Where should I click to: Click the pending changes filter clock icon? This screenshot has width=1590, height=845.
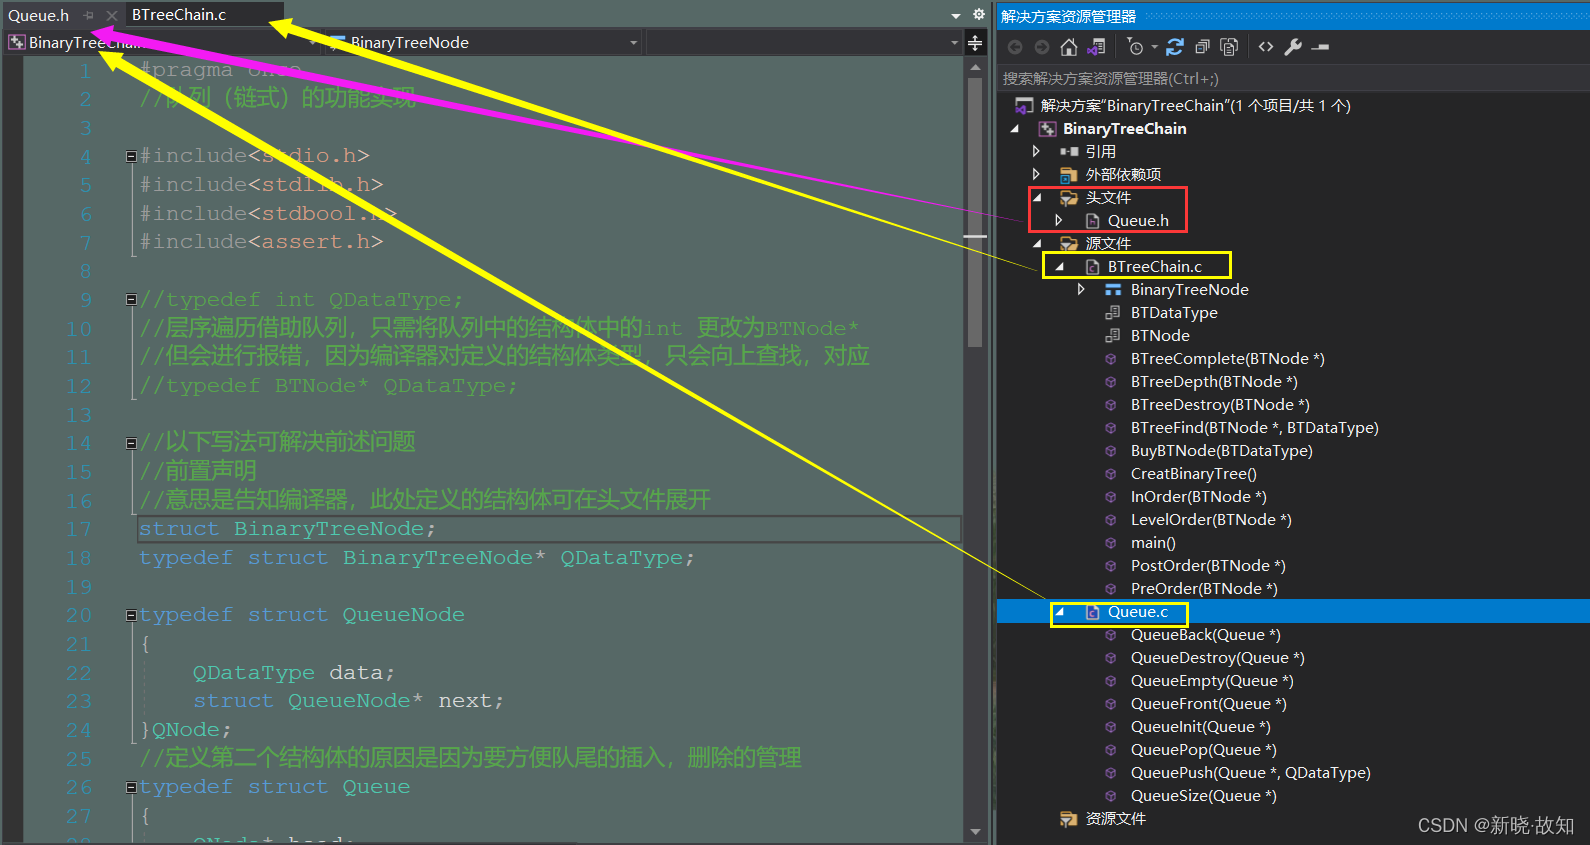click(x=1135, y=47)
